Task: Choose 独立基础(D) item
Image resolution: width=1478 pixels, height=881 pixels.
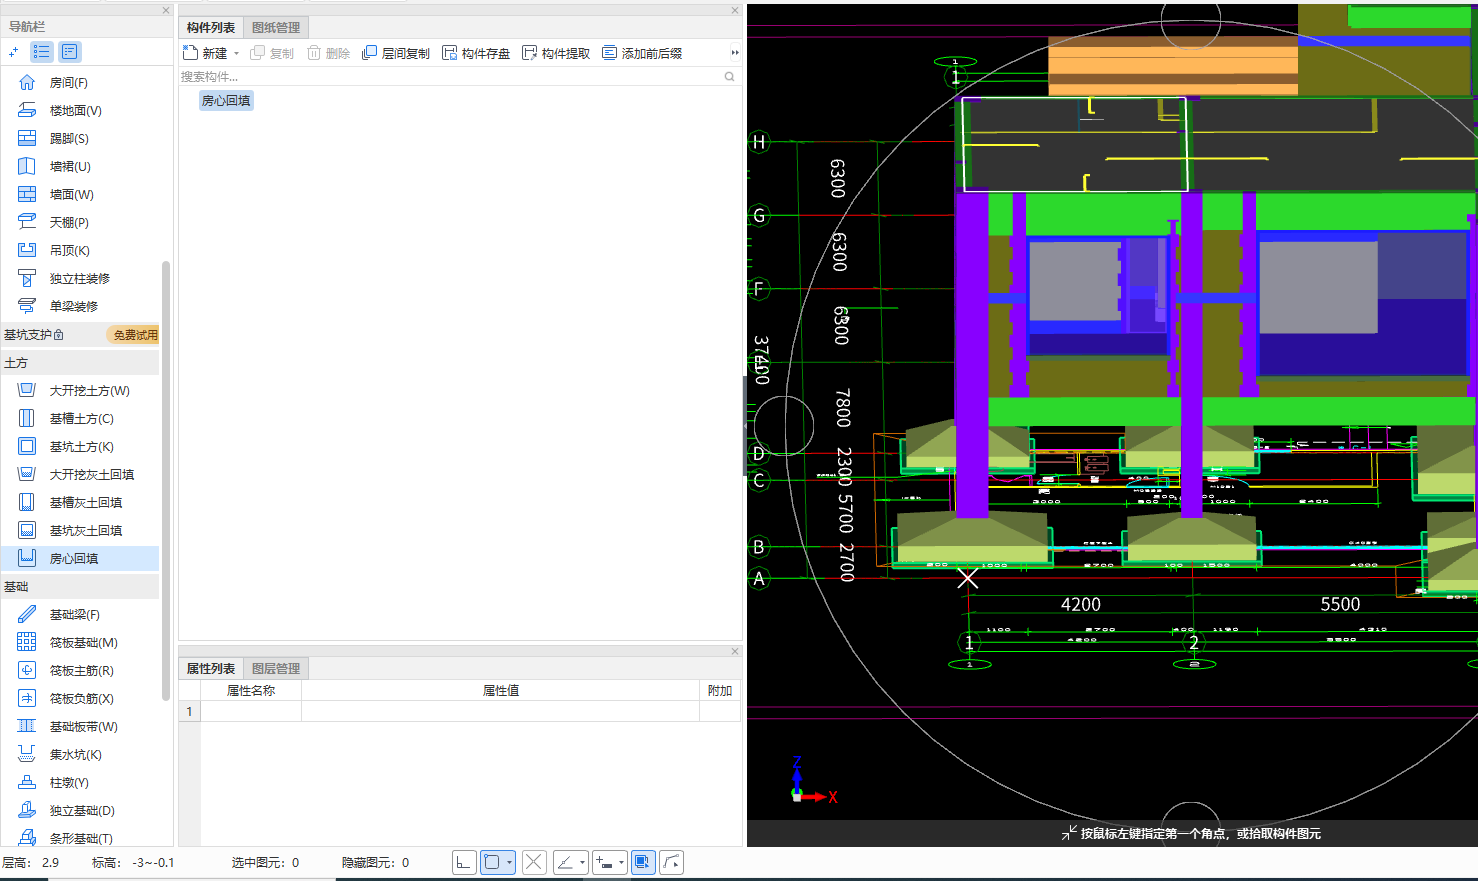Action: point(81,811)
